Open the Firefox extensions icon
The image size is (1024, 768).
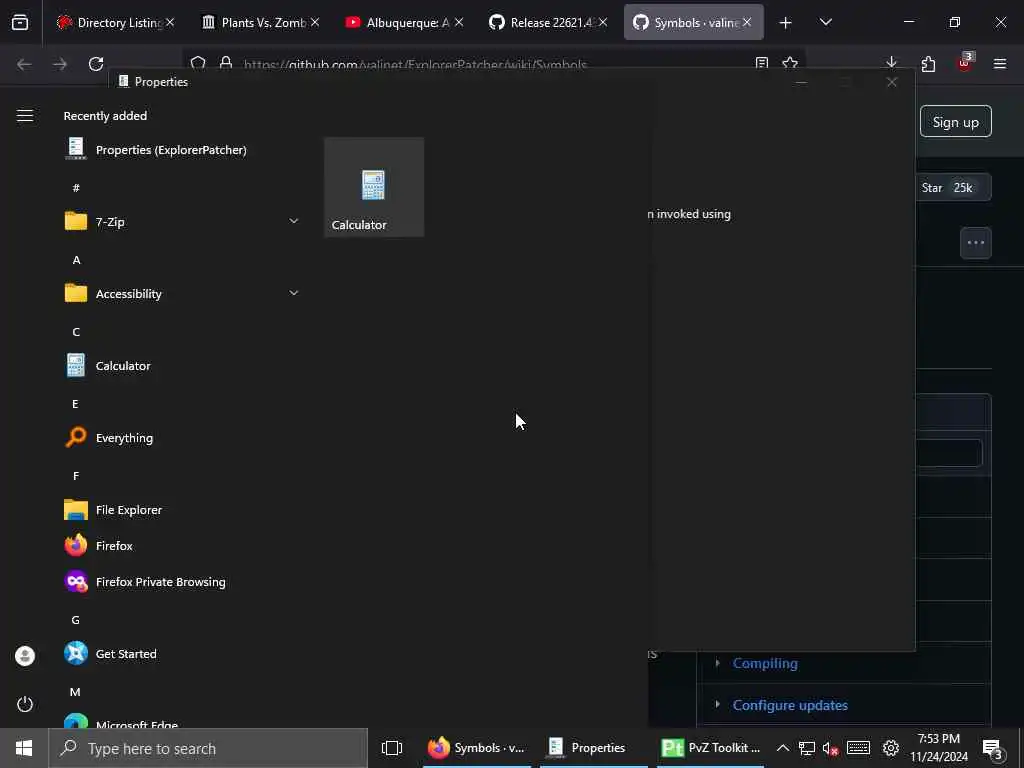pos(928,63)
